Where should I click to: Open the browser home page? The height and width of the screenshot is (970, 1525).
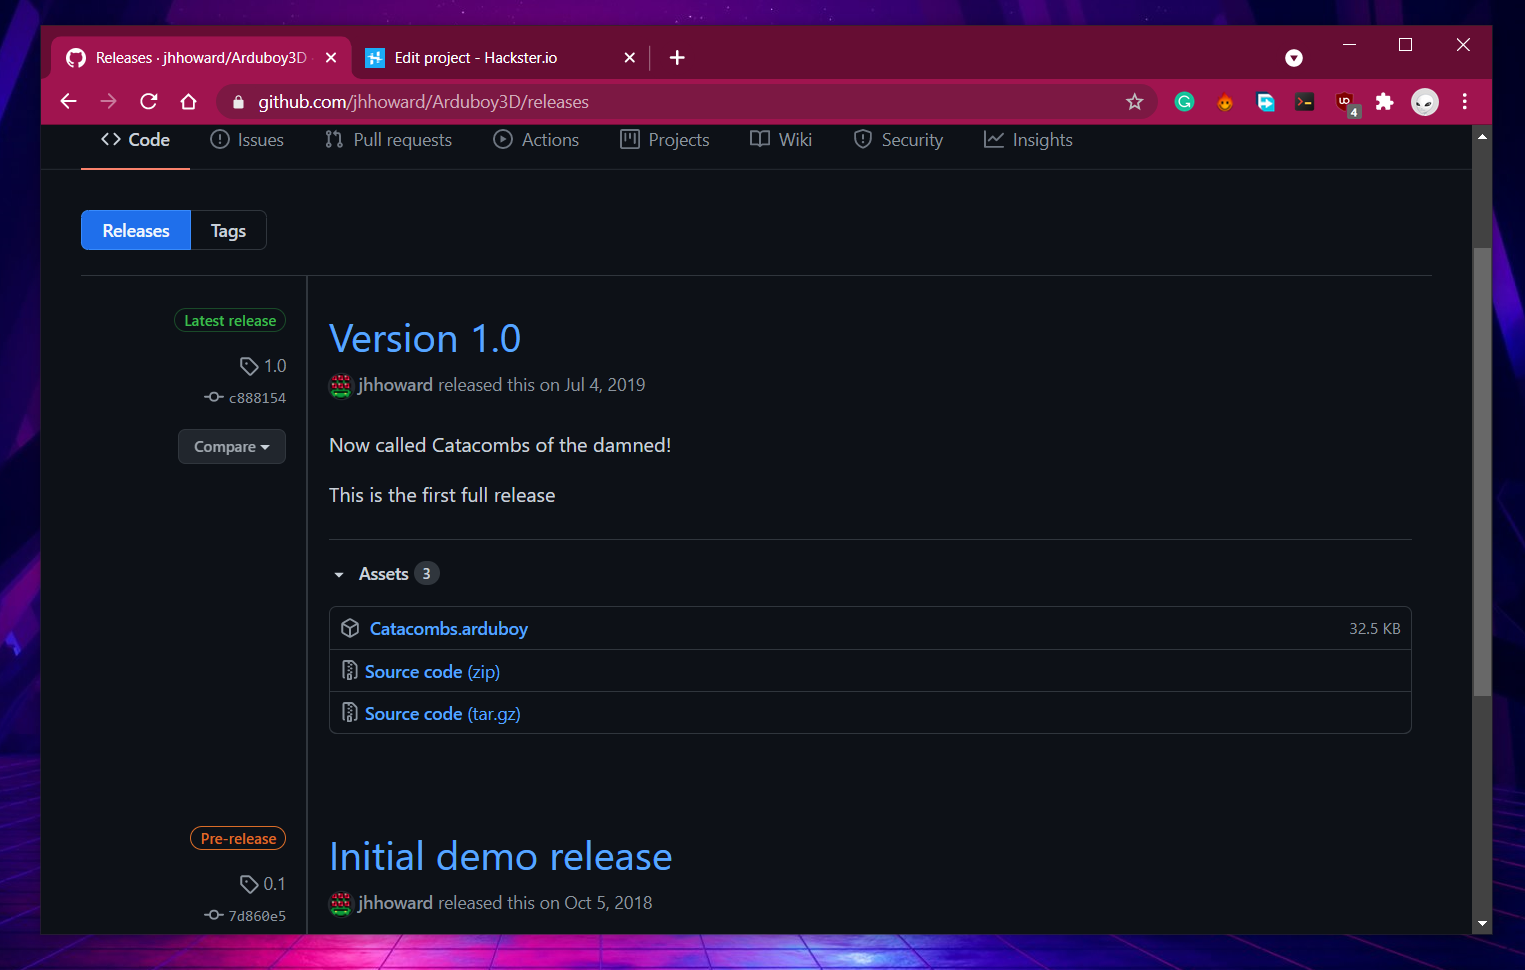188,101
